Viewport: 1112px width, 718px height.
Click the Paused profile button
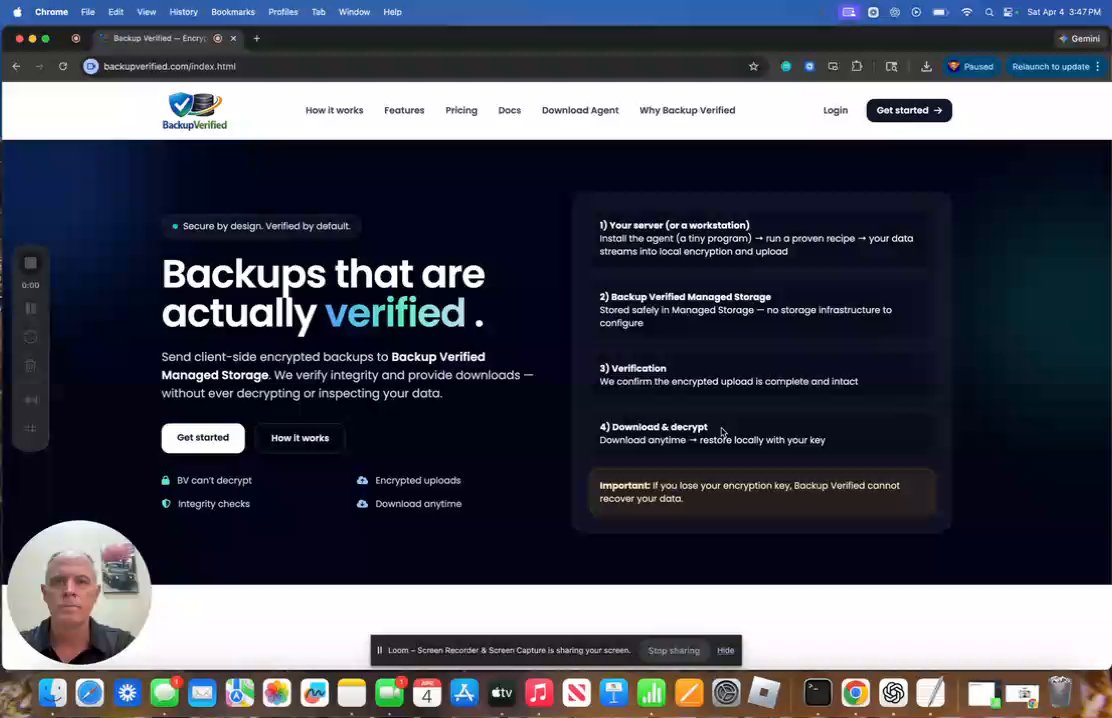click(971, 66)
